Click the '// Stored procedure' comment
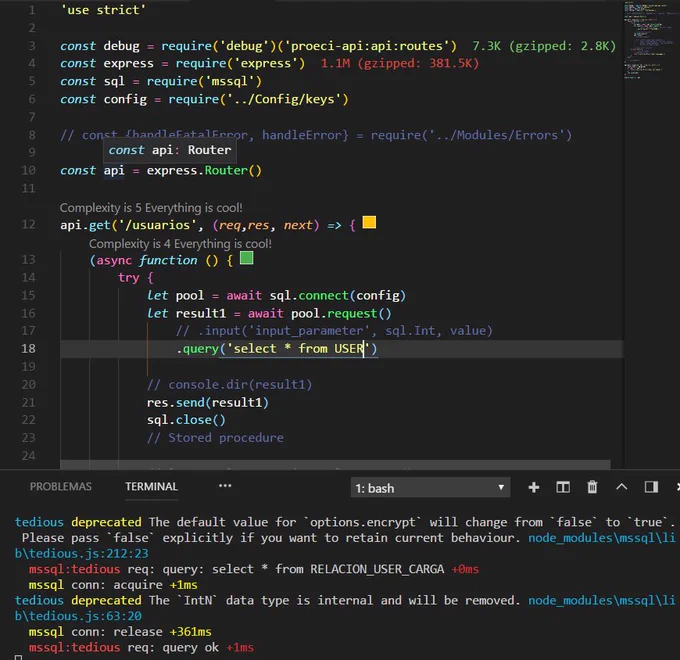This screenshot has width=680, height=660. tap(215, 438)
